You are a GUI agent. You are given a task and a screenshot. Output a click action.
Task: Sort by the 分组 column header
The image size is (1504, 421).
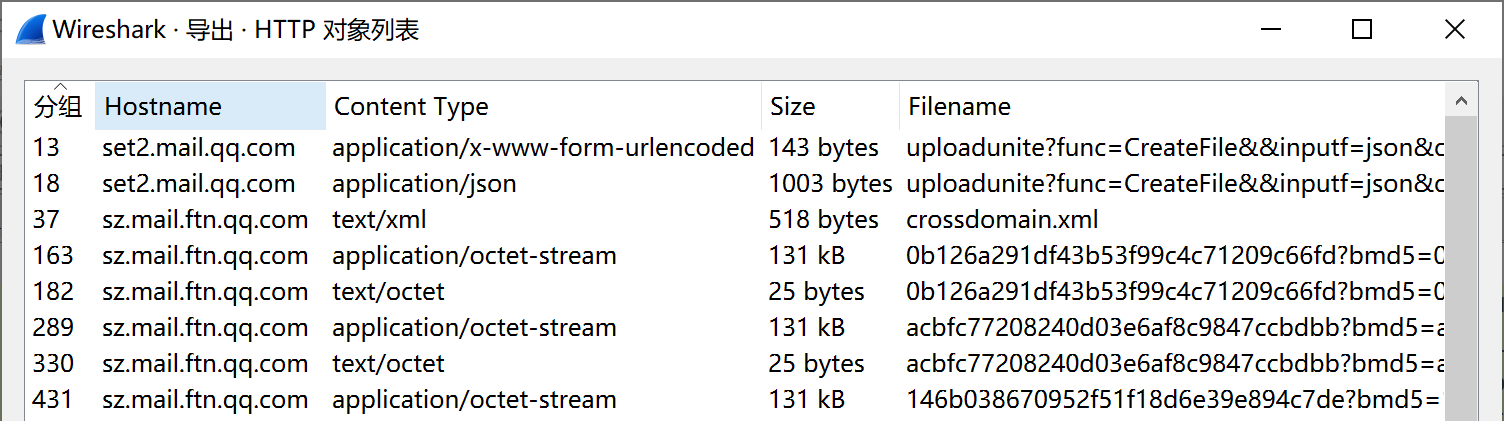[x=59, y=106]
